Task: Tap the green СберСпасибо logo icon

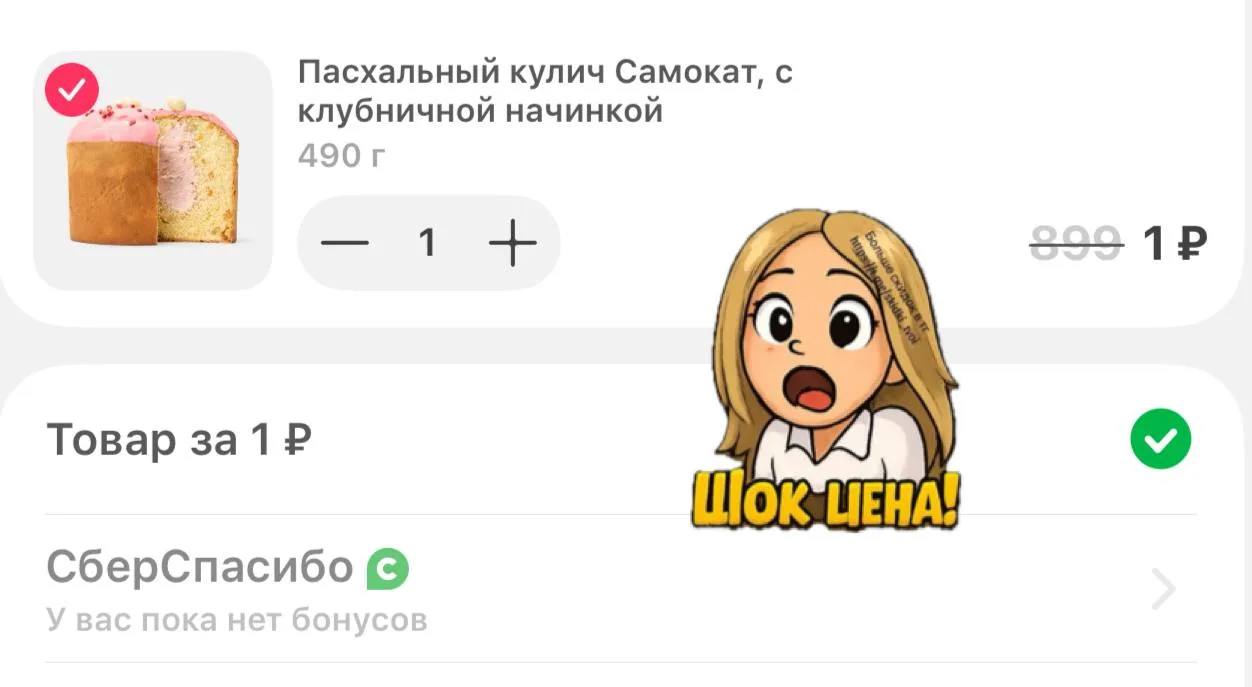Action: click(388, 569)
